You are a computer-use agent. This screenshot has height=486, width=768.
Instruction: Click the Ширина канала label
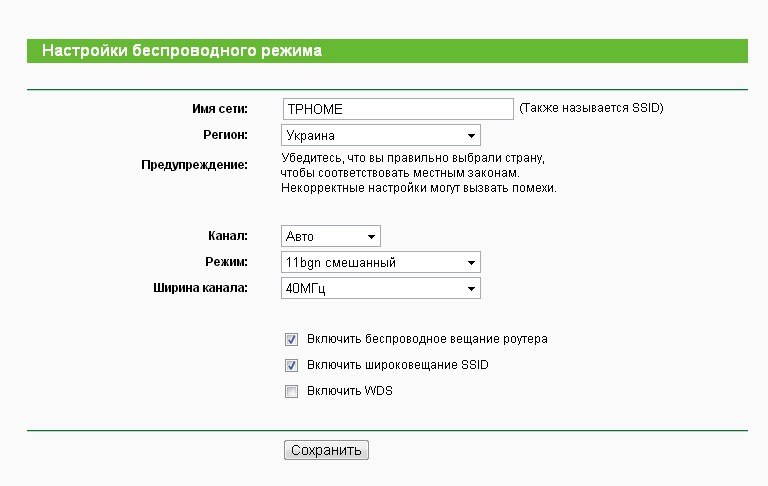coord(200,288)
